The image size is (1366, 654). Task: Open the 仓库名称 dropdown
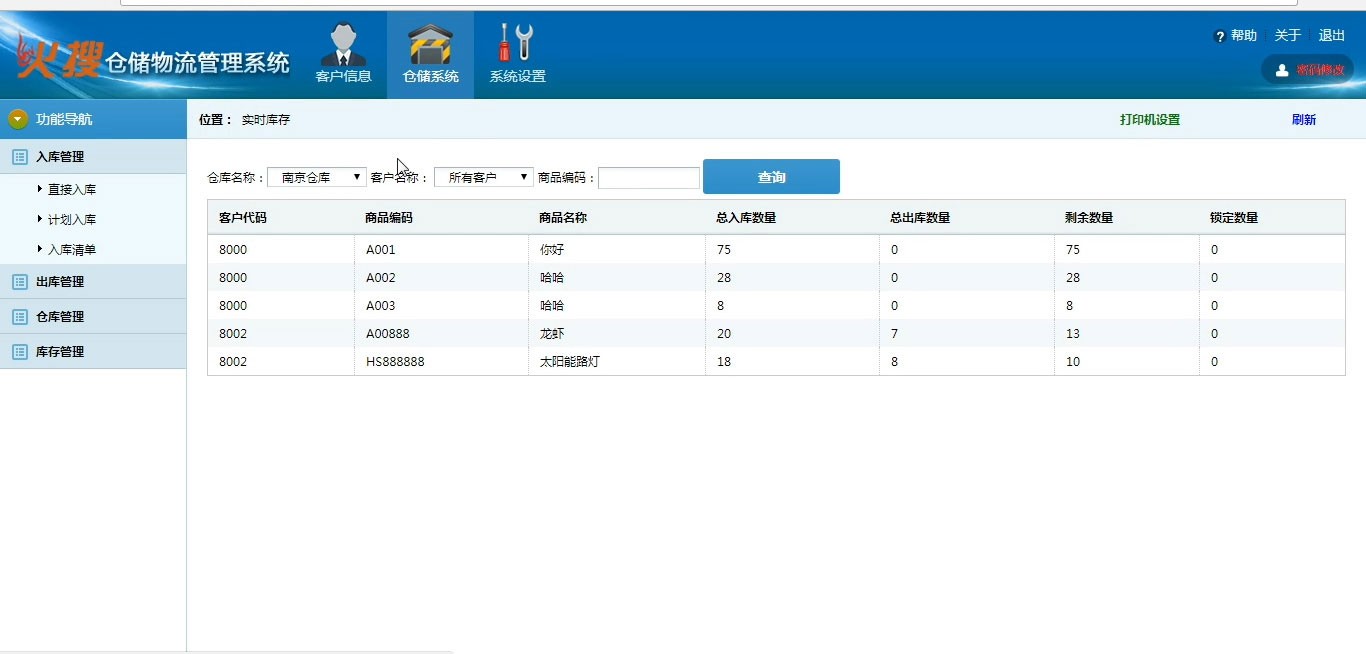tap(317, 177)
